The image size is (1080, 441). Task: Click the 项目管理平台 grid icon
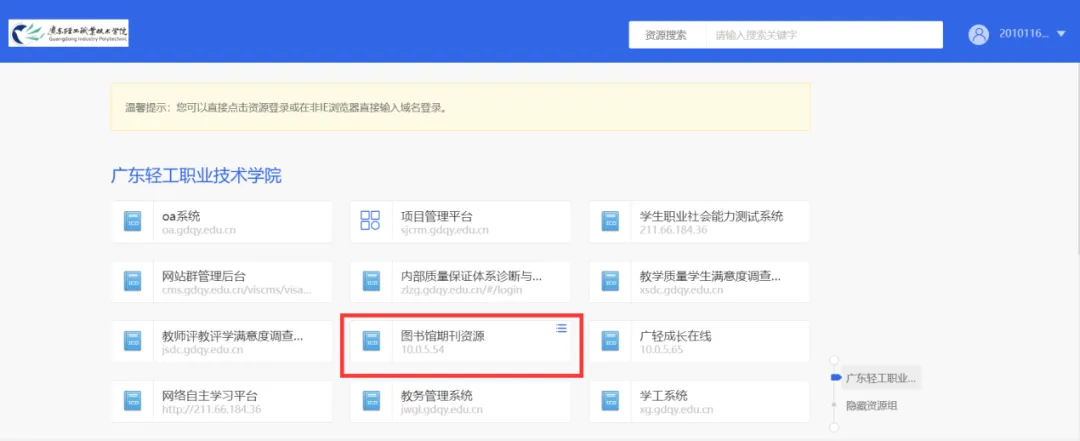pos(371,220)
